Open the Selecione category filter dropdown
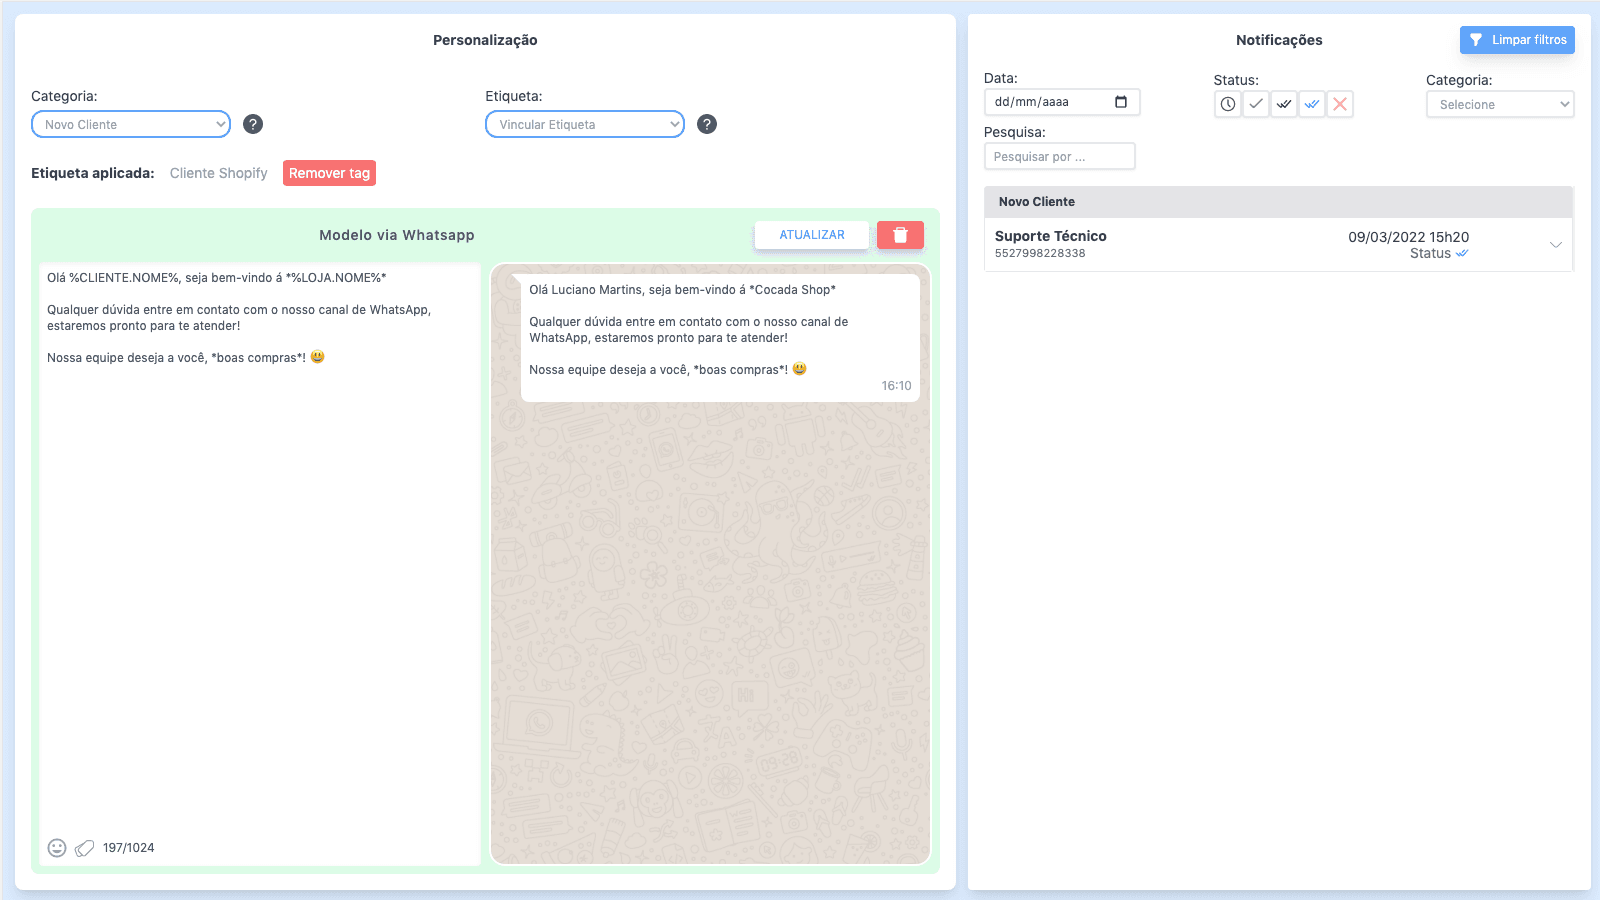1600x900 pixels. [1499, 104]
